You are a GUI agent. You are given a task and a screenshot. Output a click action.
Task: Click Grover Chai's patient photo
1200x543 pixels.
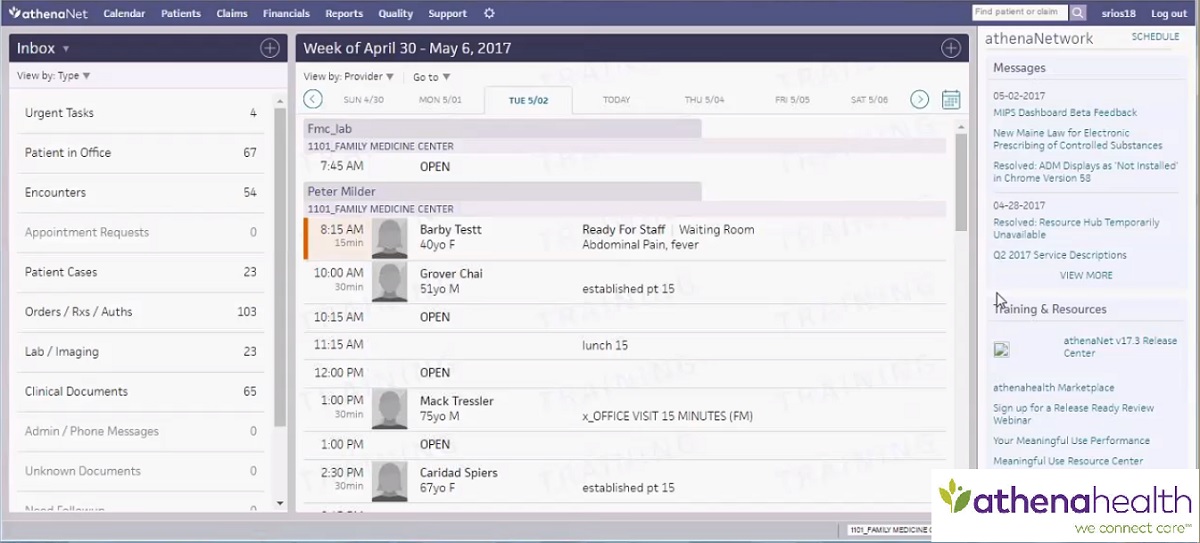click(x=389, y=282)
